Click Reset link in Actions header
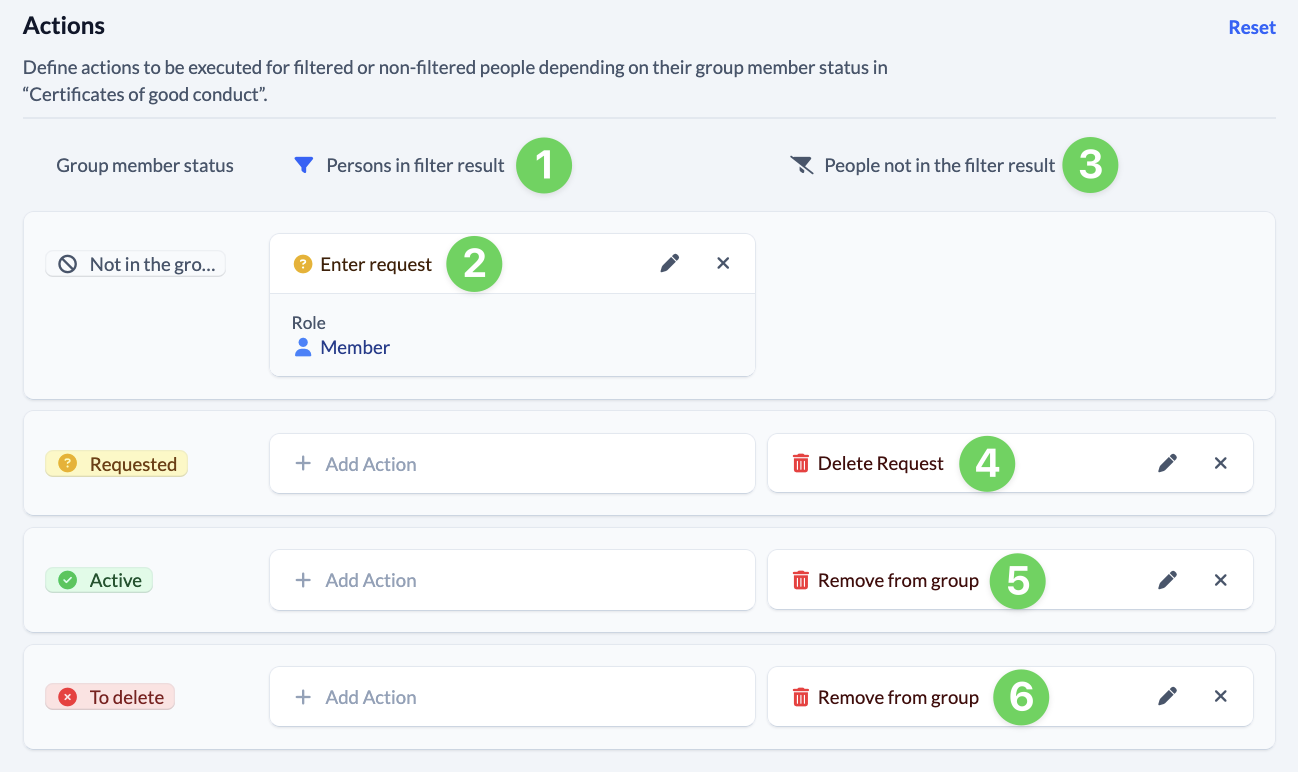 point(1252,27)
